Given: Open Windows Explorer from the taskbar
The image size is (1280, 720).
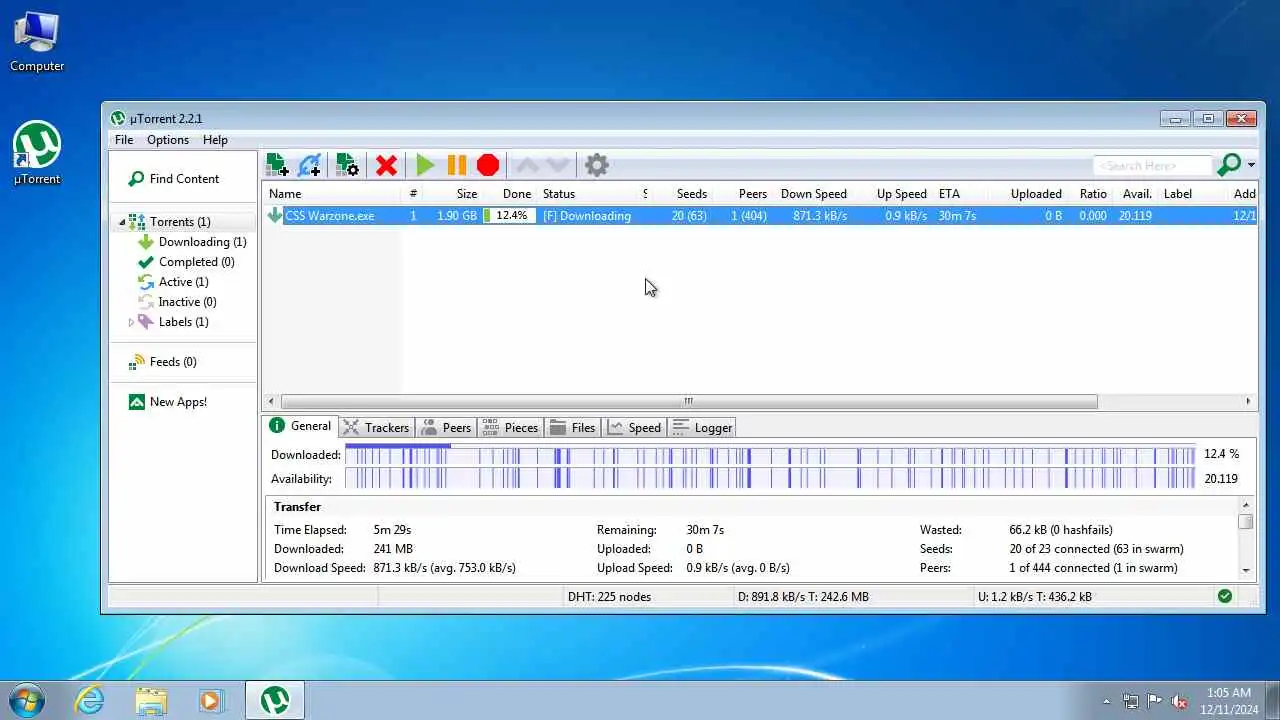Looking at the screenshot, I should coord(151,700).
